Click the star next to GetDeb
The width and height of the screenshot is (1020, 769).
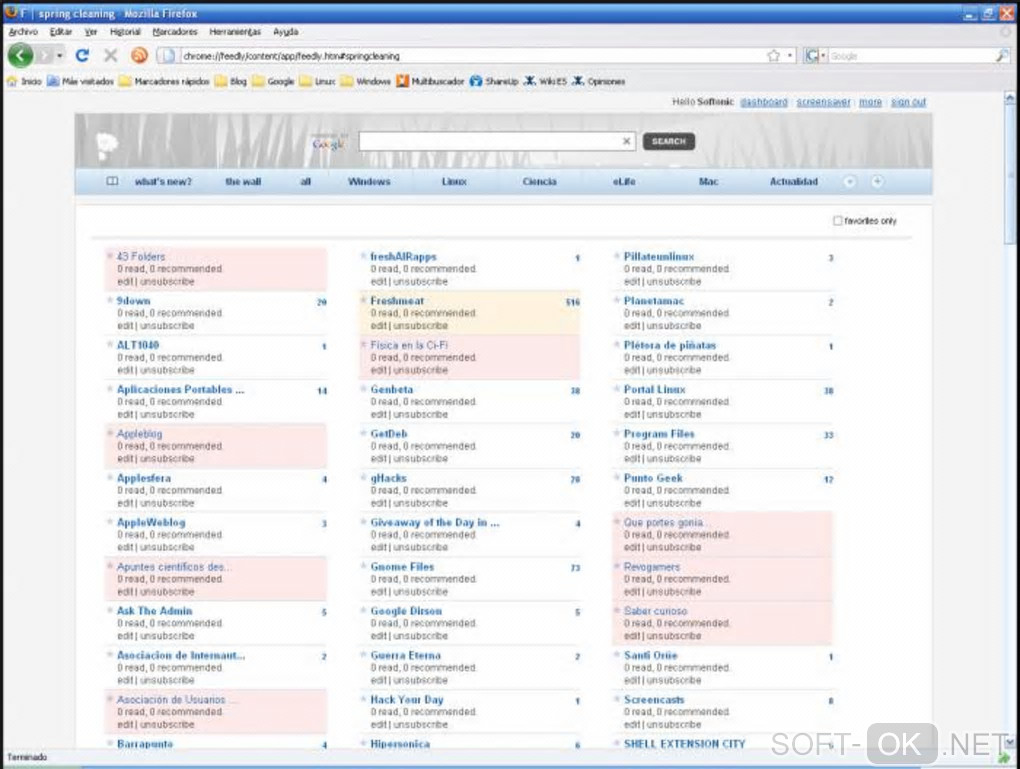coord(364,433)
